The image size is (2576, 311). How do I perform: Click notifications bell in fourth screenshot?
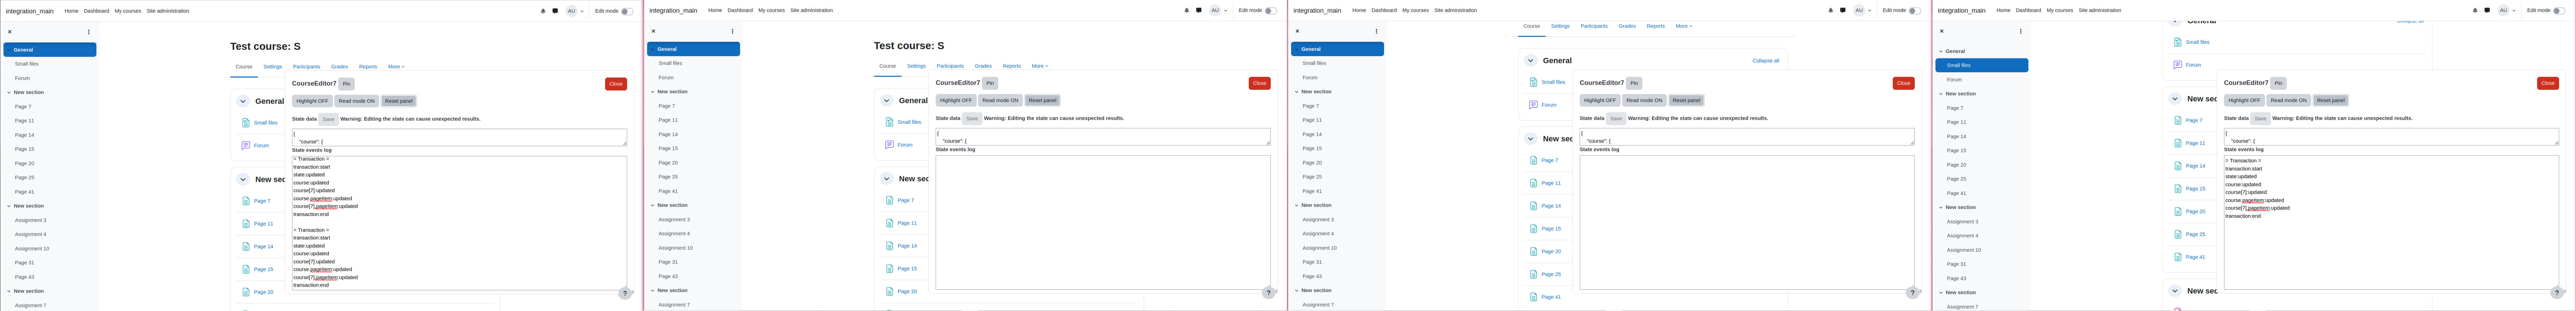[2475, 11]
